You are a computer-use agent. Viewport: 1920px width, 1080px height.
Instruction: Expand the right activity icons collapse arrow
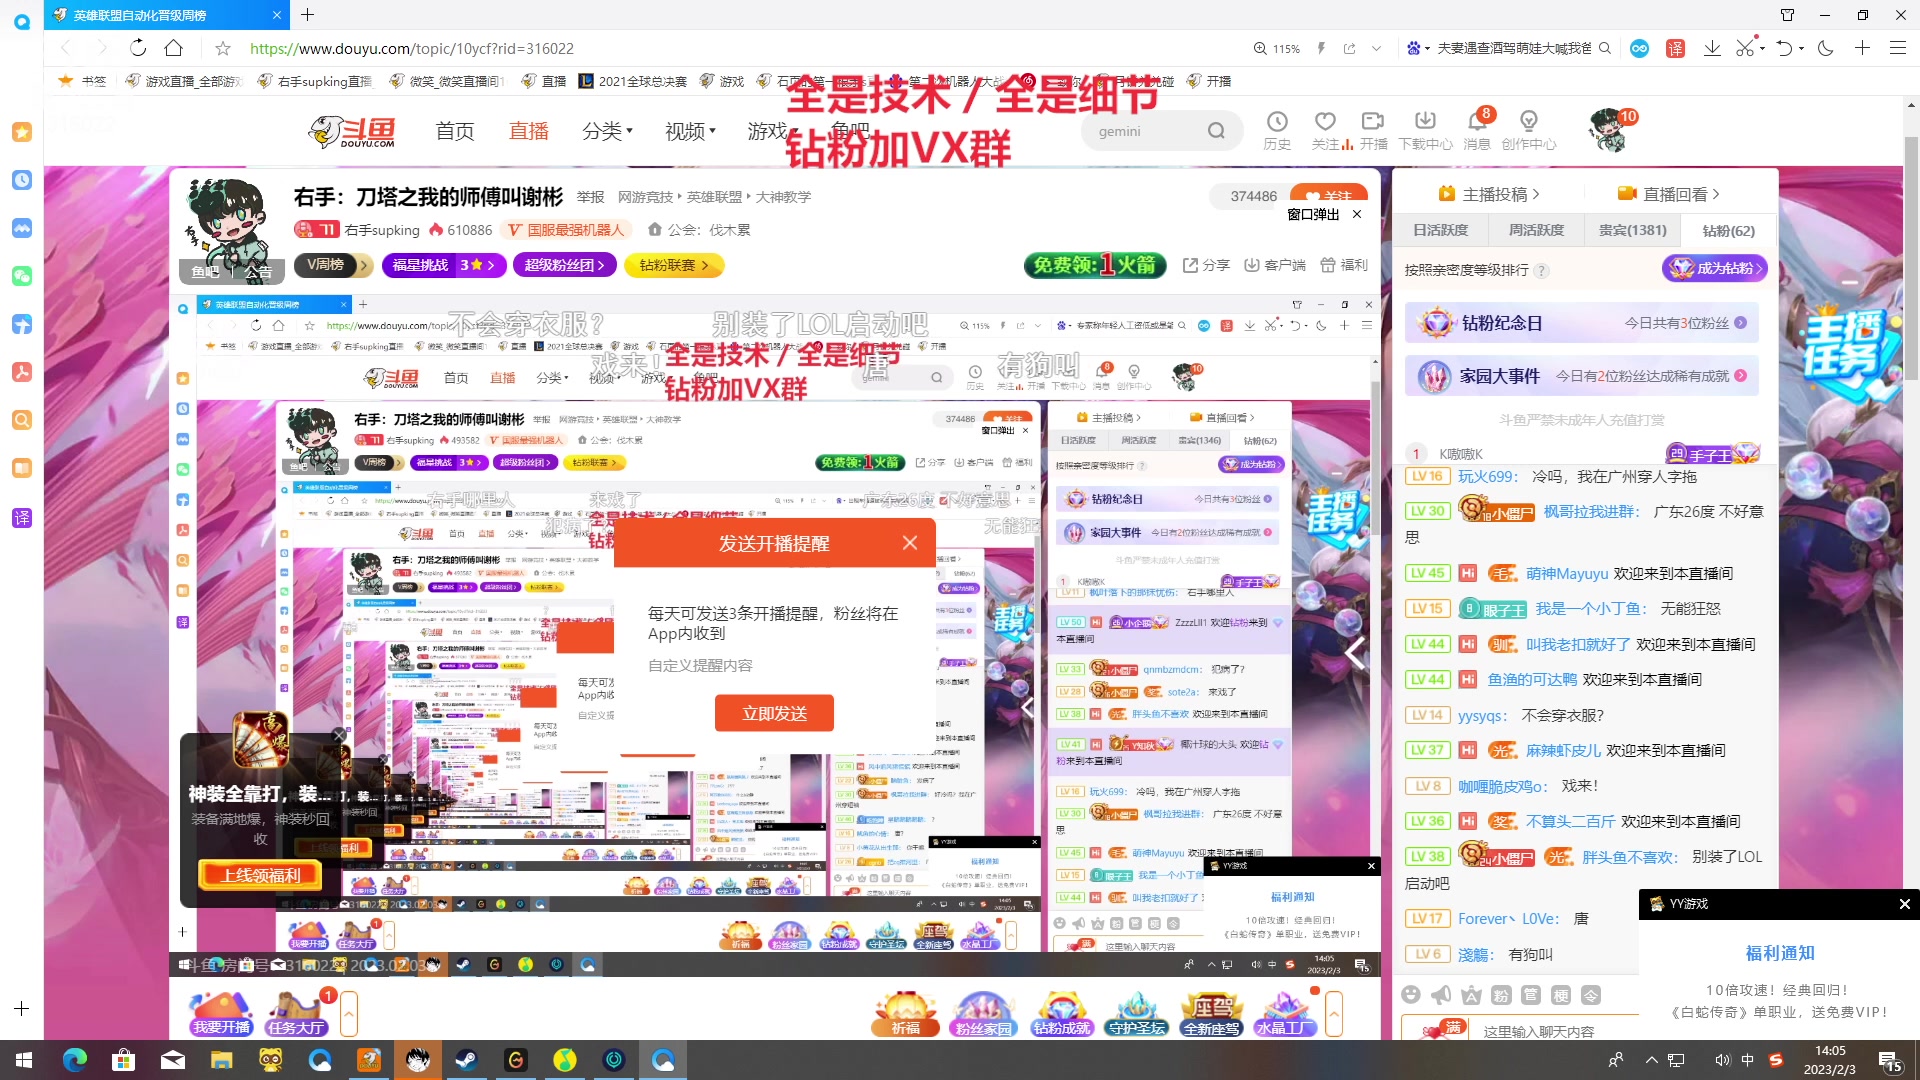tap(1334, 1014)
